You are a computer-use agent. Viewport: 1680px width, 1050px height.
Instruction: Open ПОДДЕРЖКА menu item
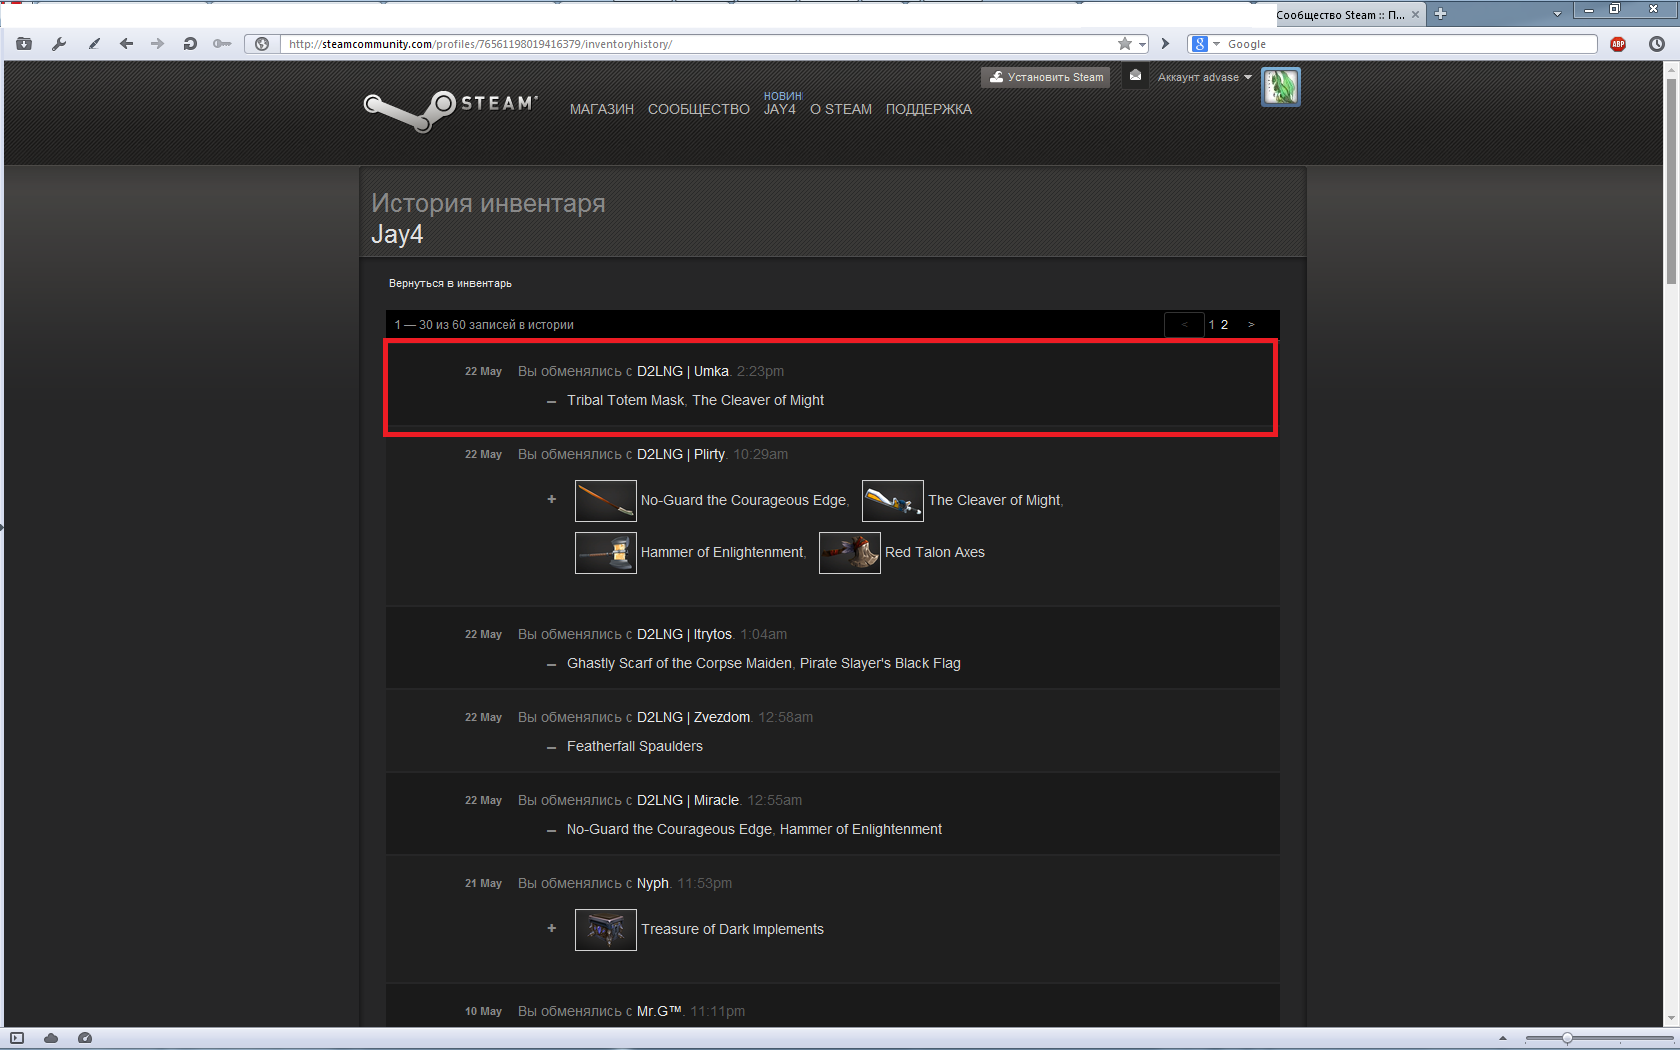[x=929, y=109]
